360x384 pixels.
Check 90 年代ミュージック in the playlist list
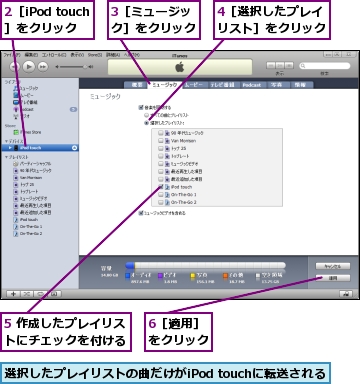click(161, 133)
